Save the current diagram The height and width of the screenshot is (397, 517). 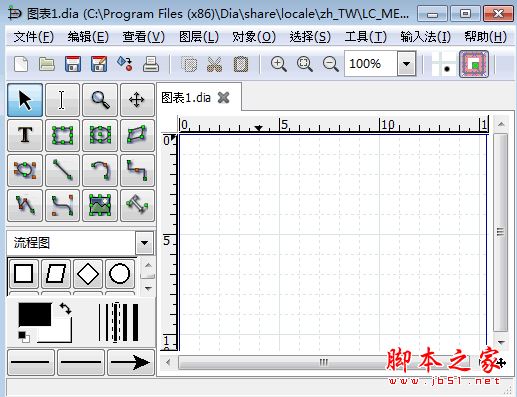(x=73, y=64)
